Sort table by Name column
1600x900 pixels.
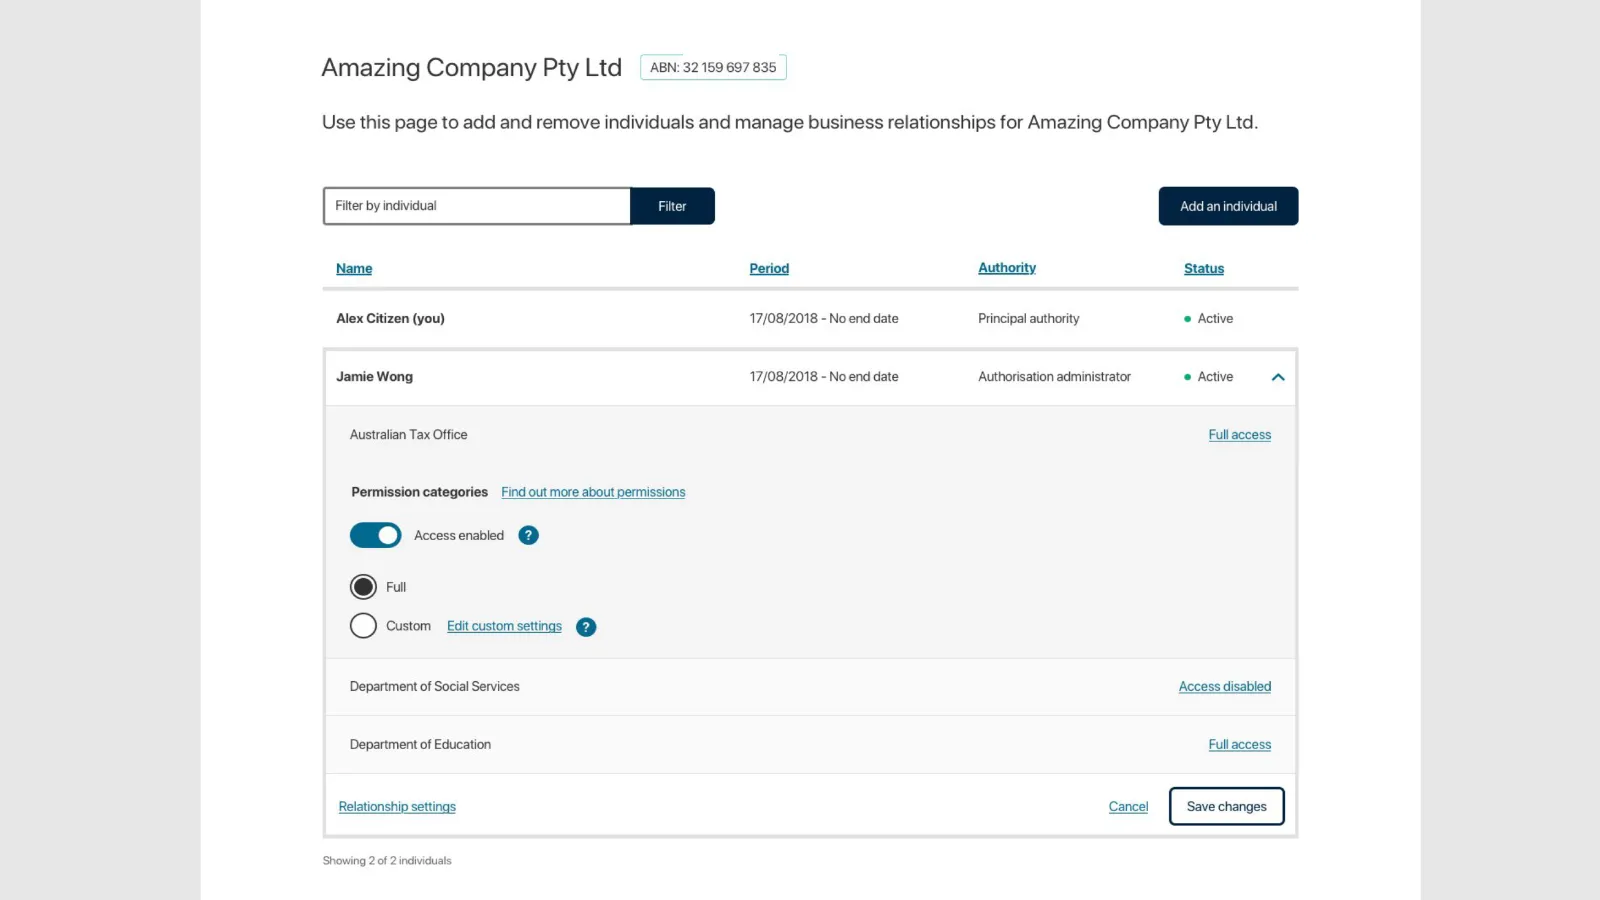coord(354,268)
